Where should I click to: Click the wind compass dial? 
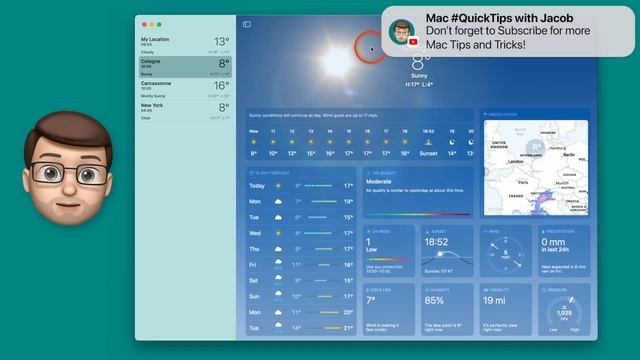click(505, 254)
